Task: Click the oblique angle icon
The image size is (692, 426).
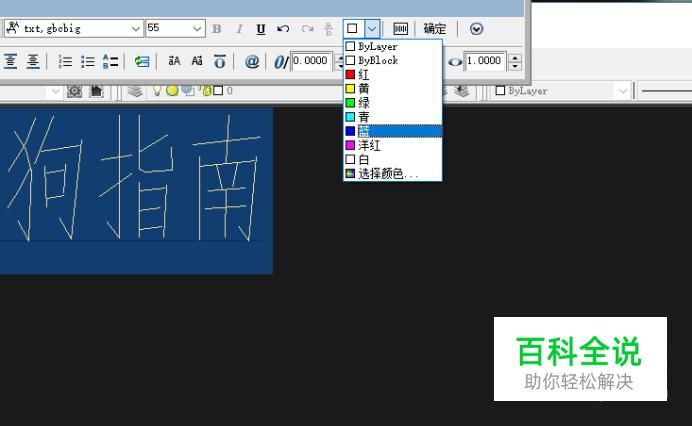Action: coord(281,62)
